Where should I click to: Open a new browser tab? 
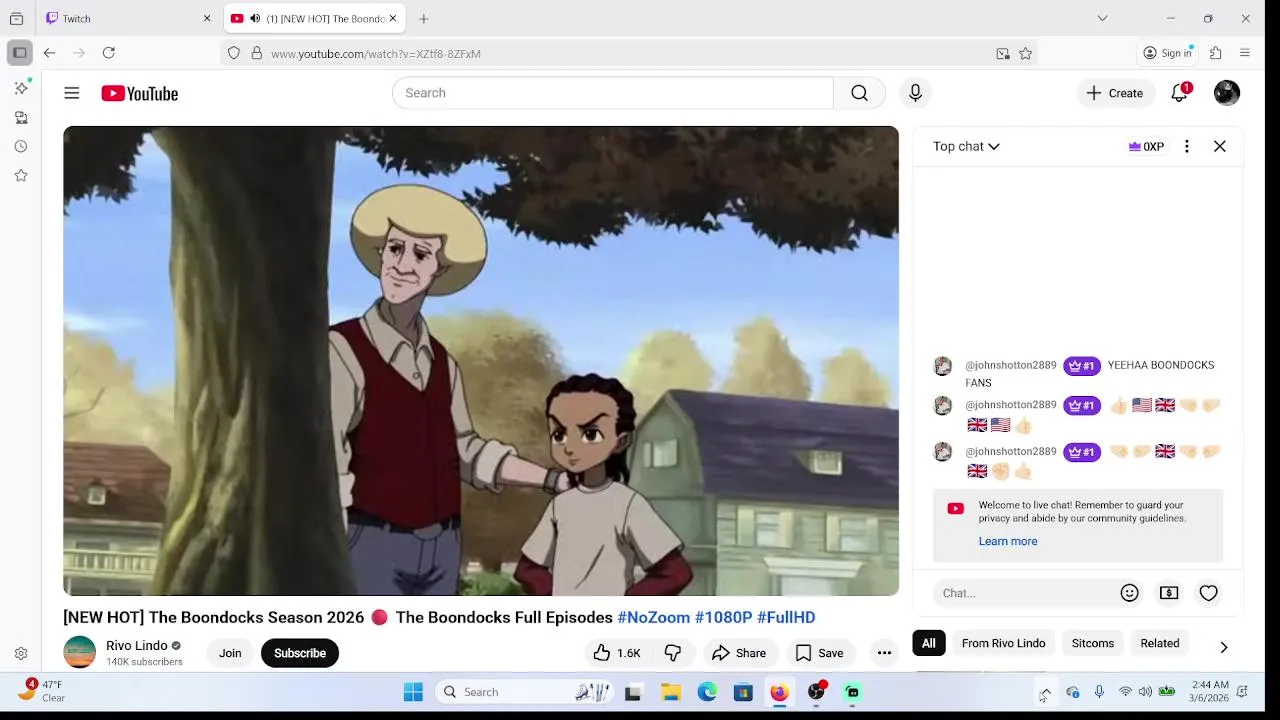click(x=424, y=18)
